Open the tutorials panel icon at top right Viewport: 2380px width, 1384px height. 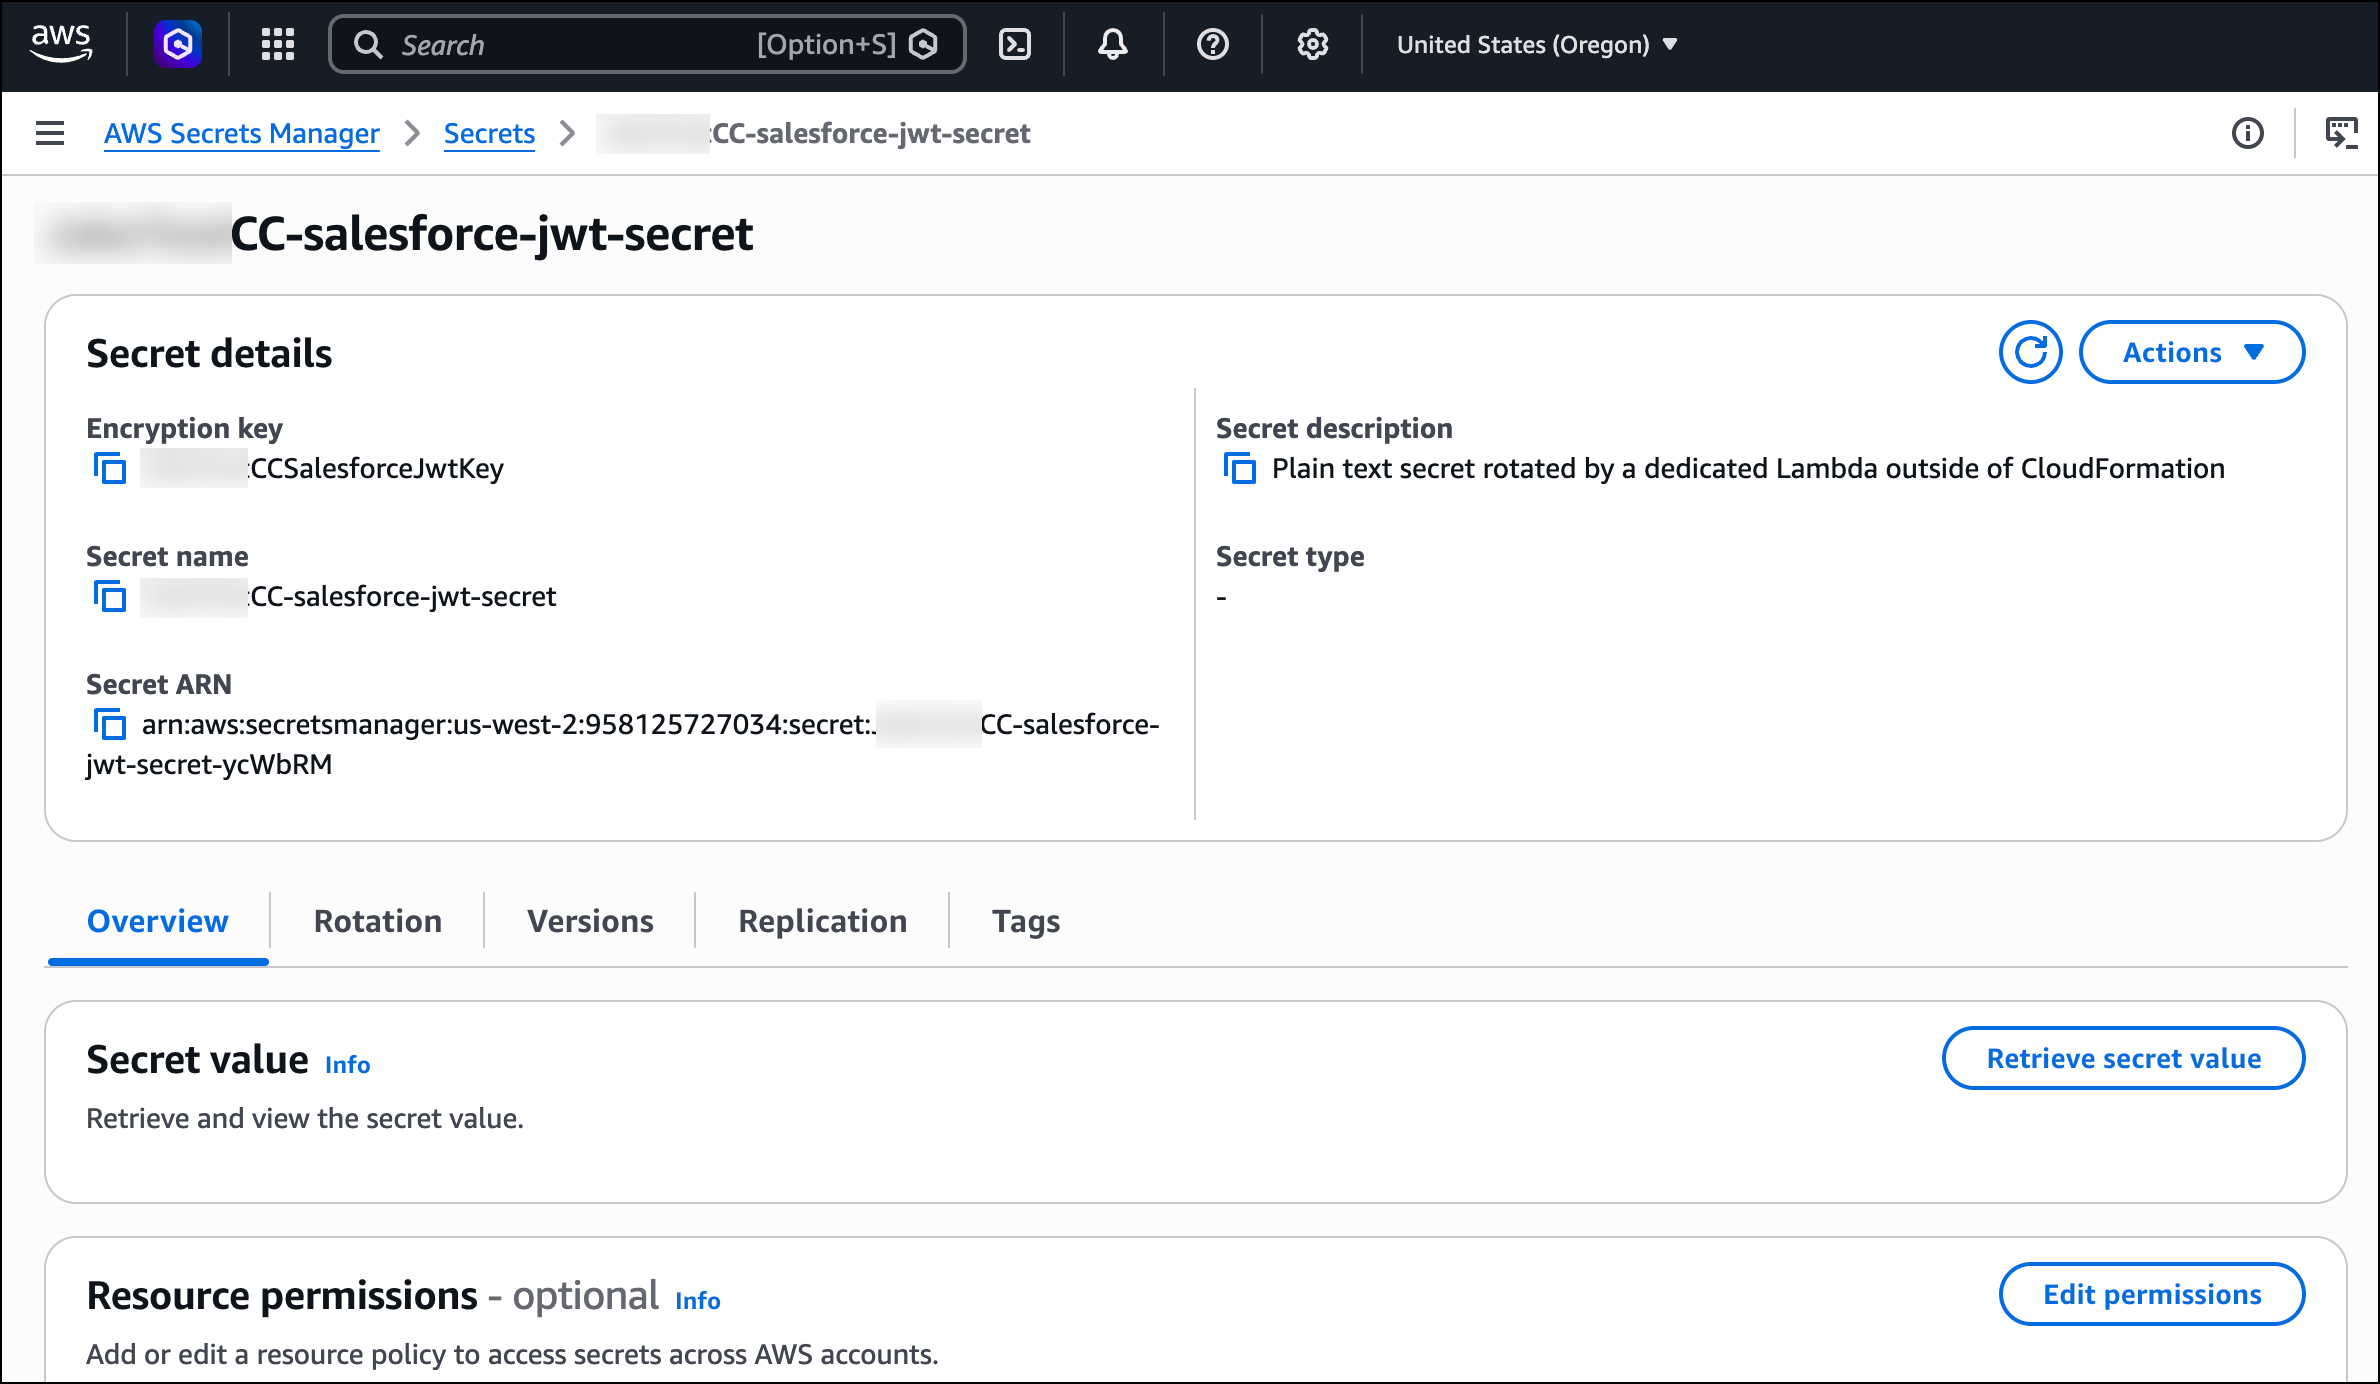point(2341,133)
